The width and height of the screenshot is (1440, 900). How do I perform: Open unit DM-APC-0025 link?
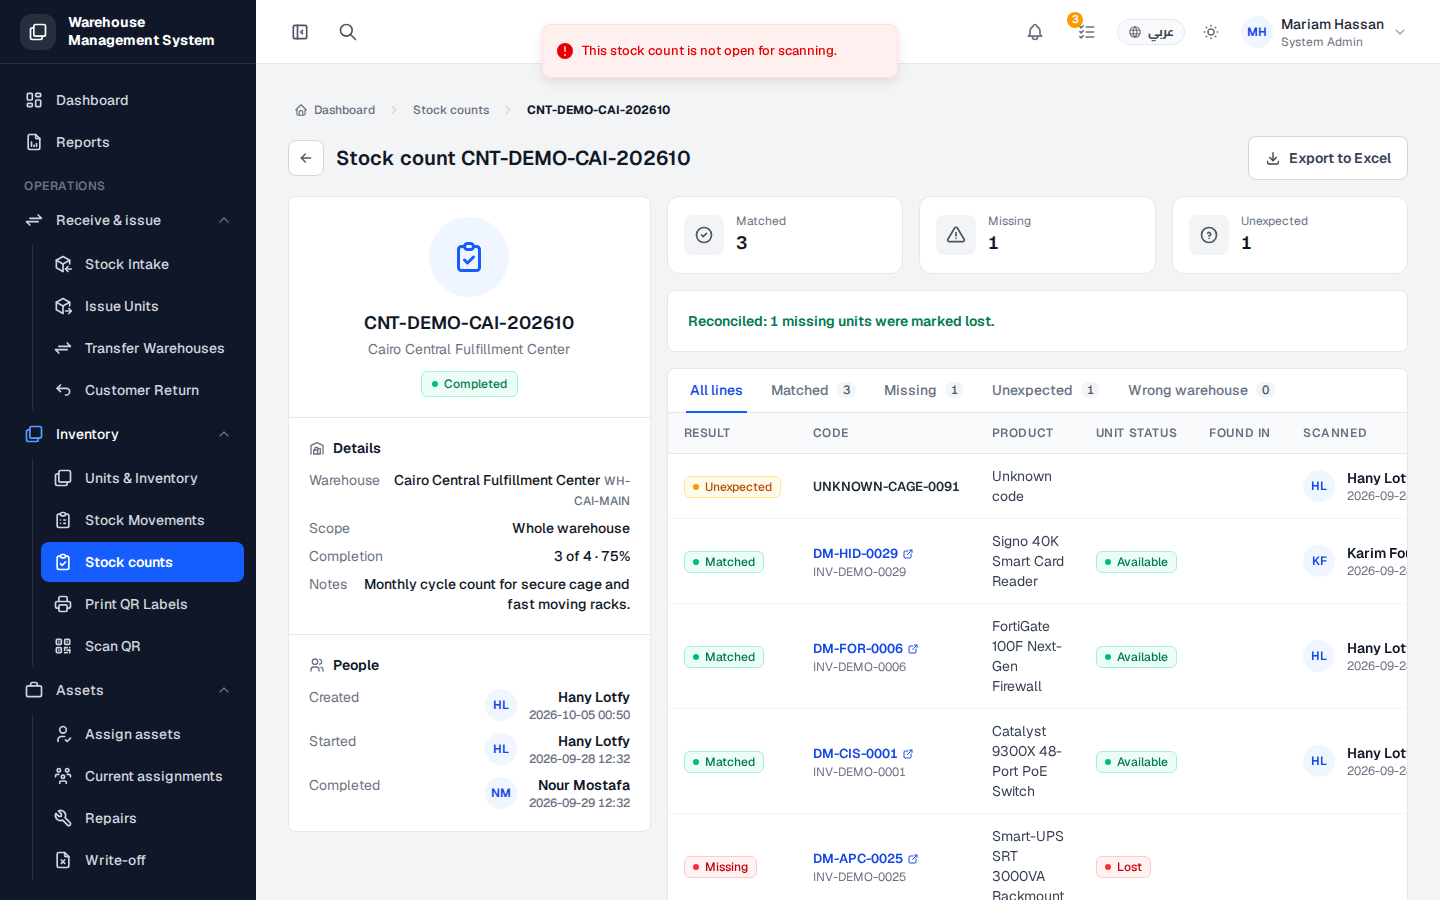[x=865, y=858]
